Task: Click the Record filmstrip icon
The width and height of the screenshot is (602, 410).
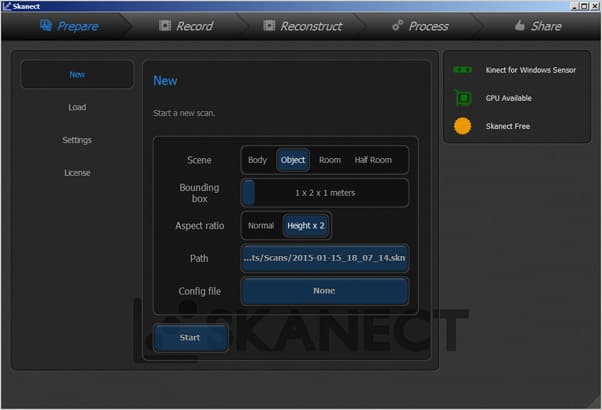Action: click(x=165, y=25)
